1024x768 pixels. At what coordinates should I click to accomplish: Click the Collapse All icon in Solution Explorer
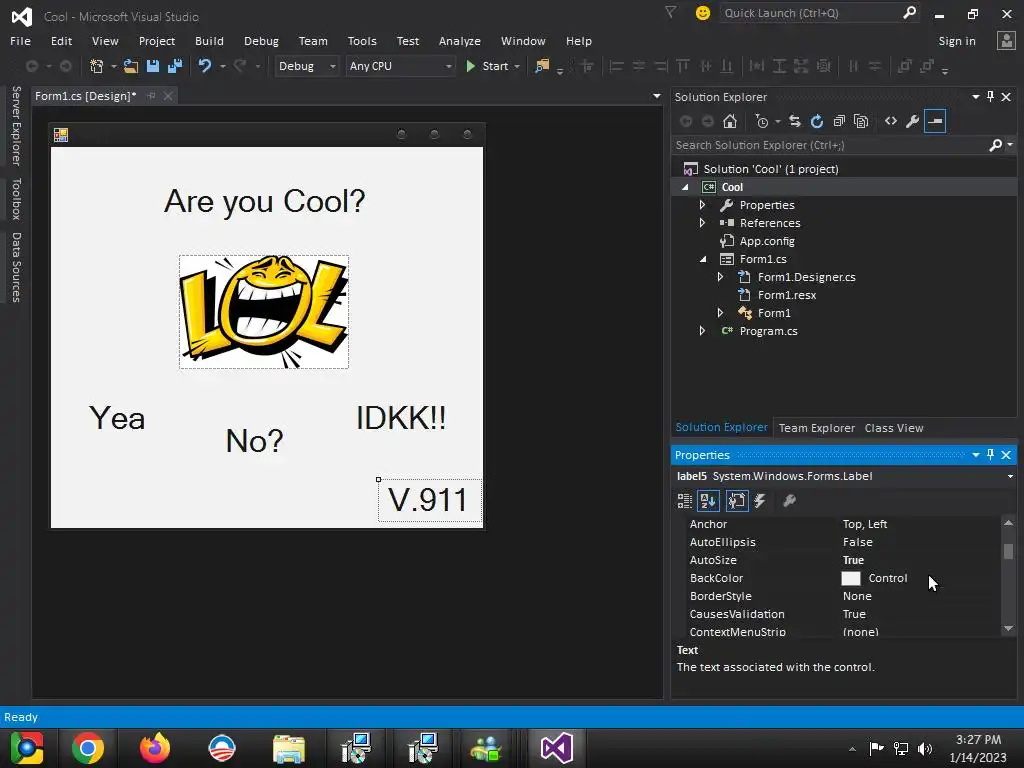pyautogui.click(x=839, y=121)
